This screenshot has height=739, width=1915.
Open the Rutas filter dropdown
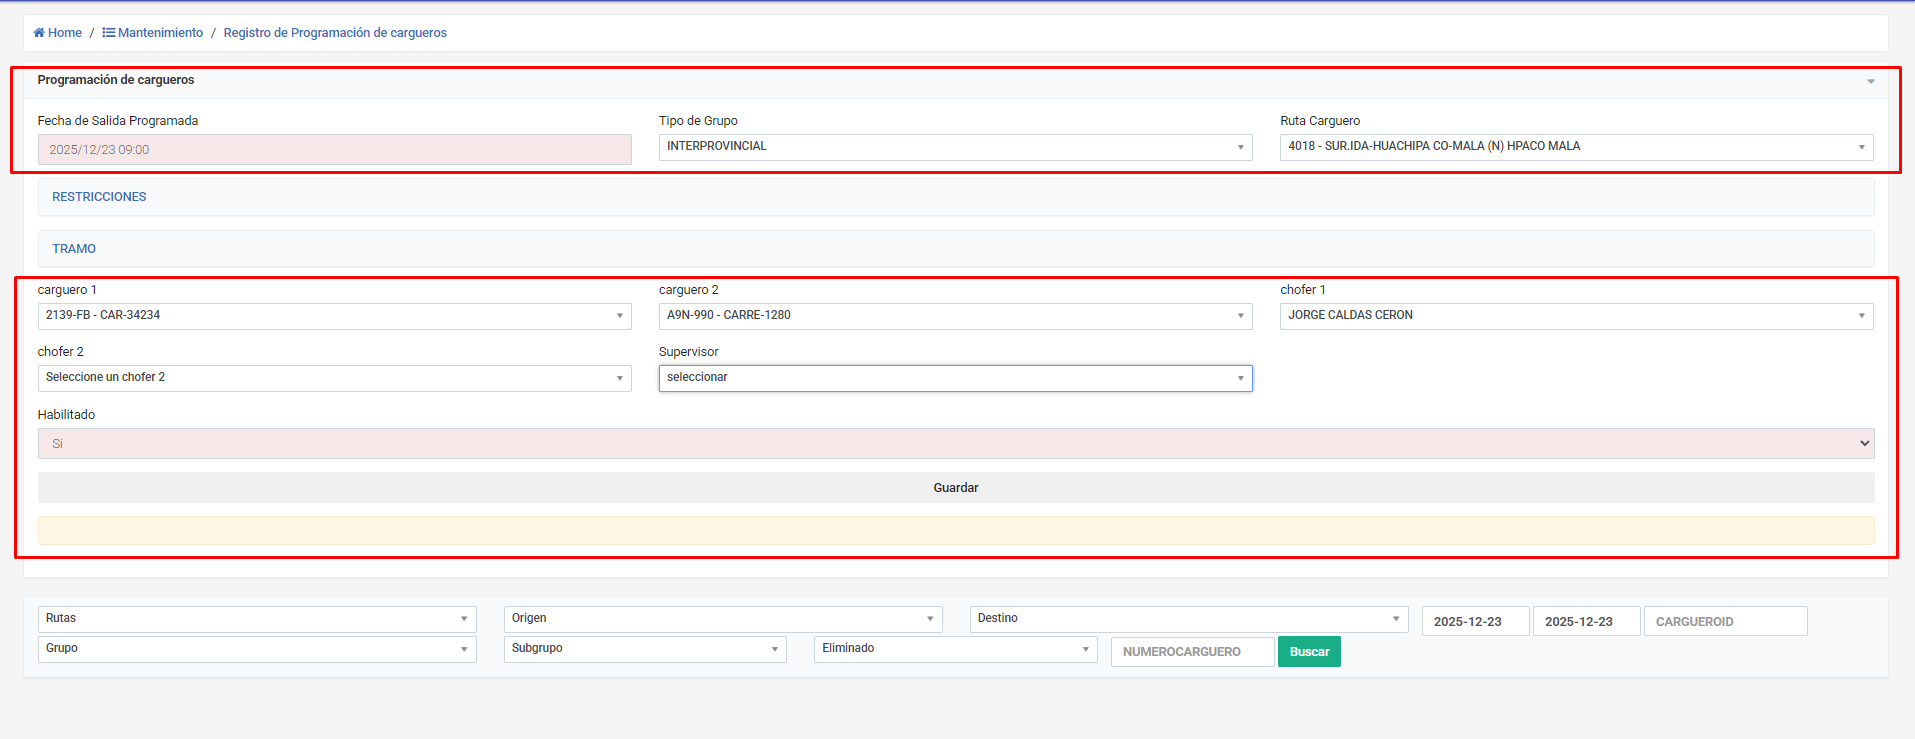257,619
